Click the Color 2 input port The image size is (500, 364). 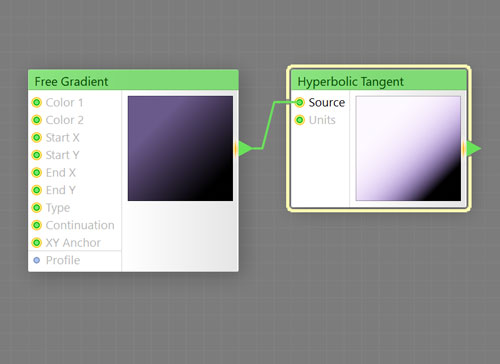pos(36,120)
